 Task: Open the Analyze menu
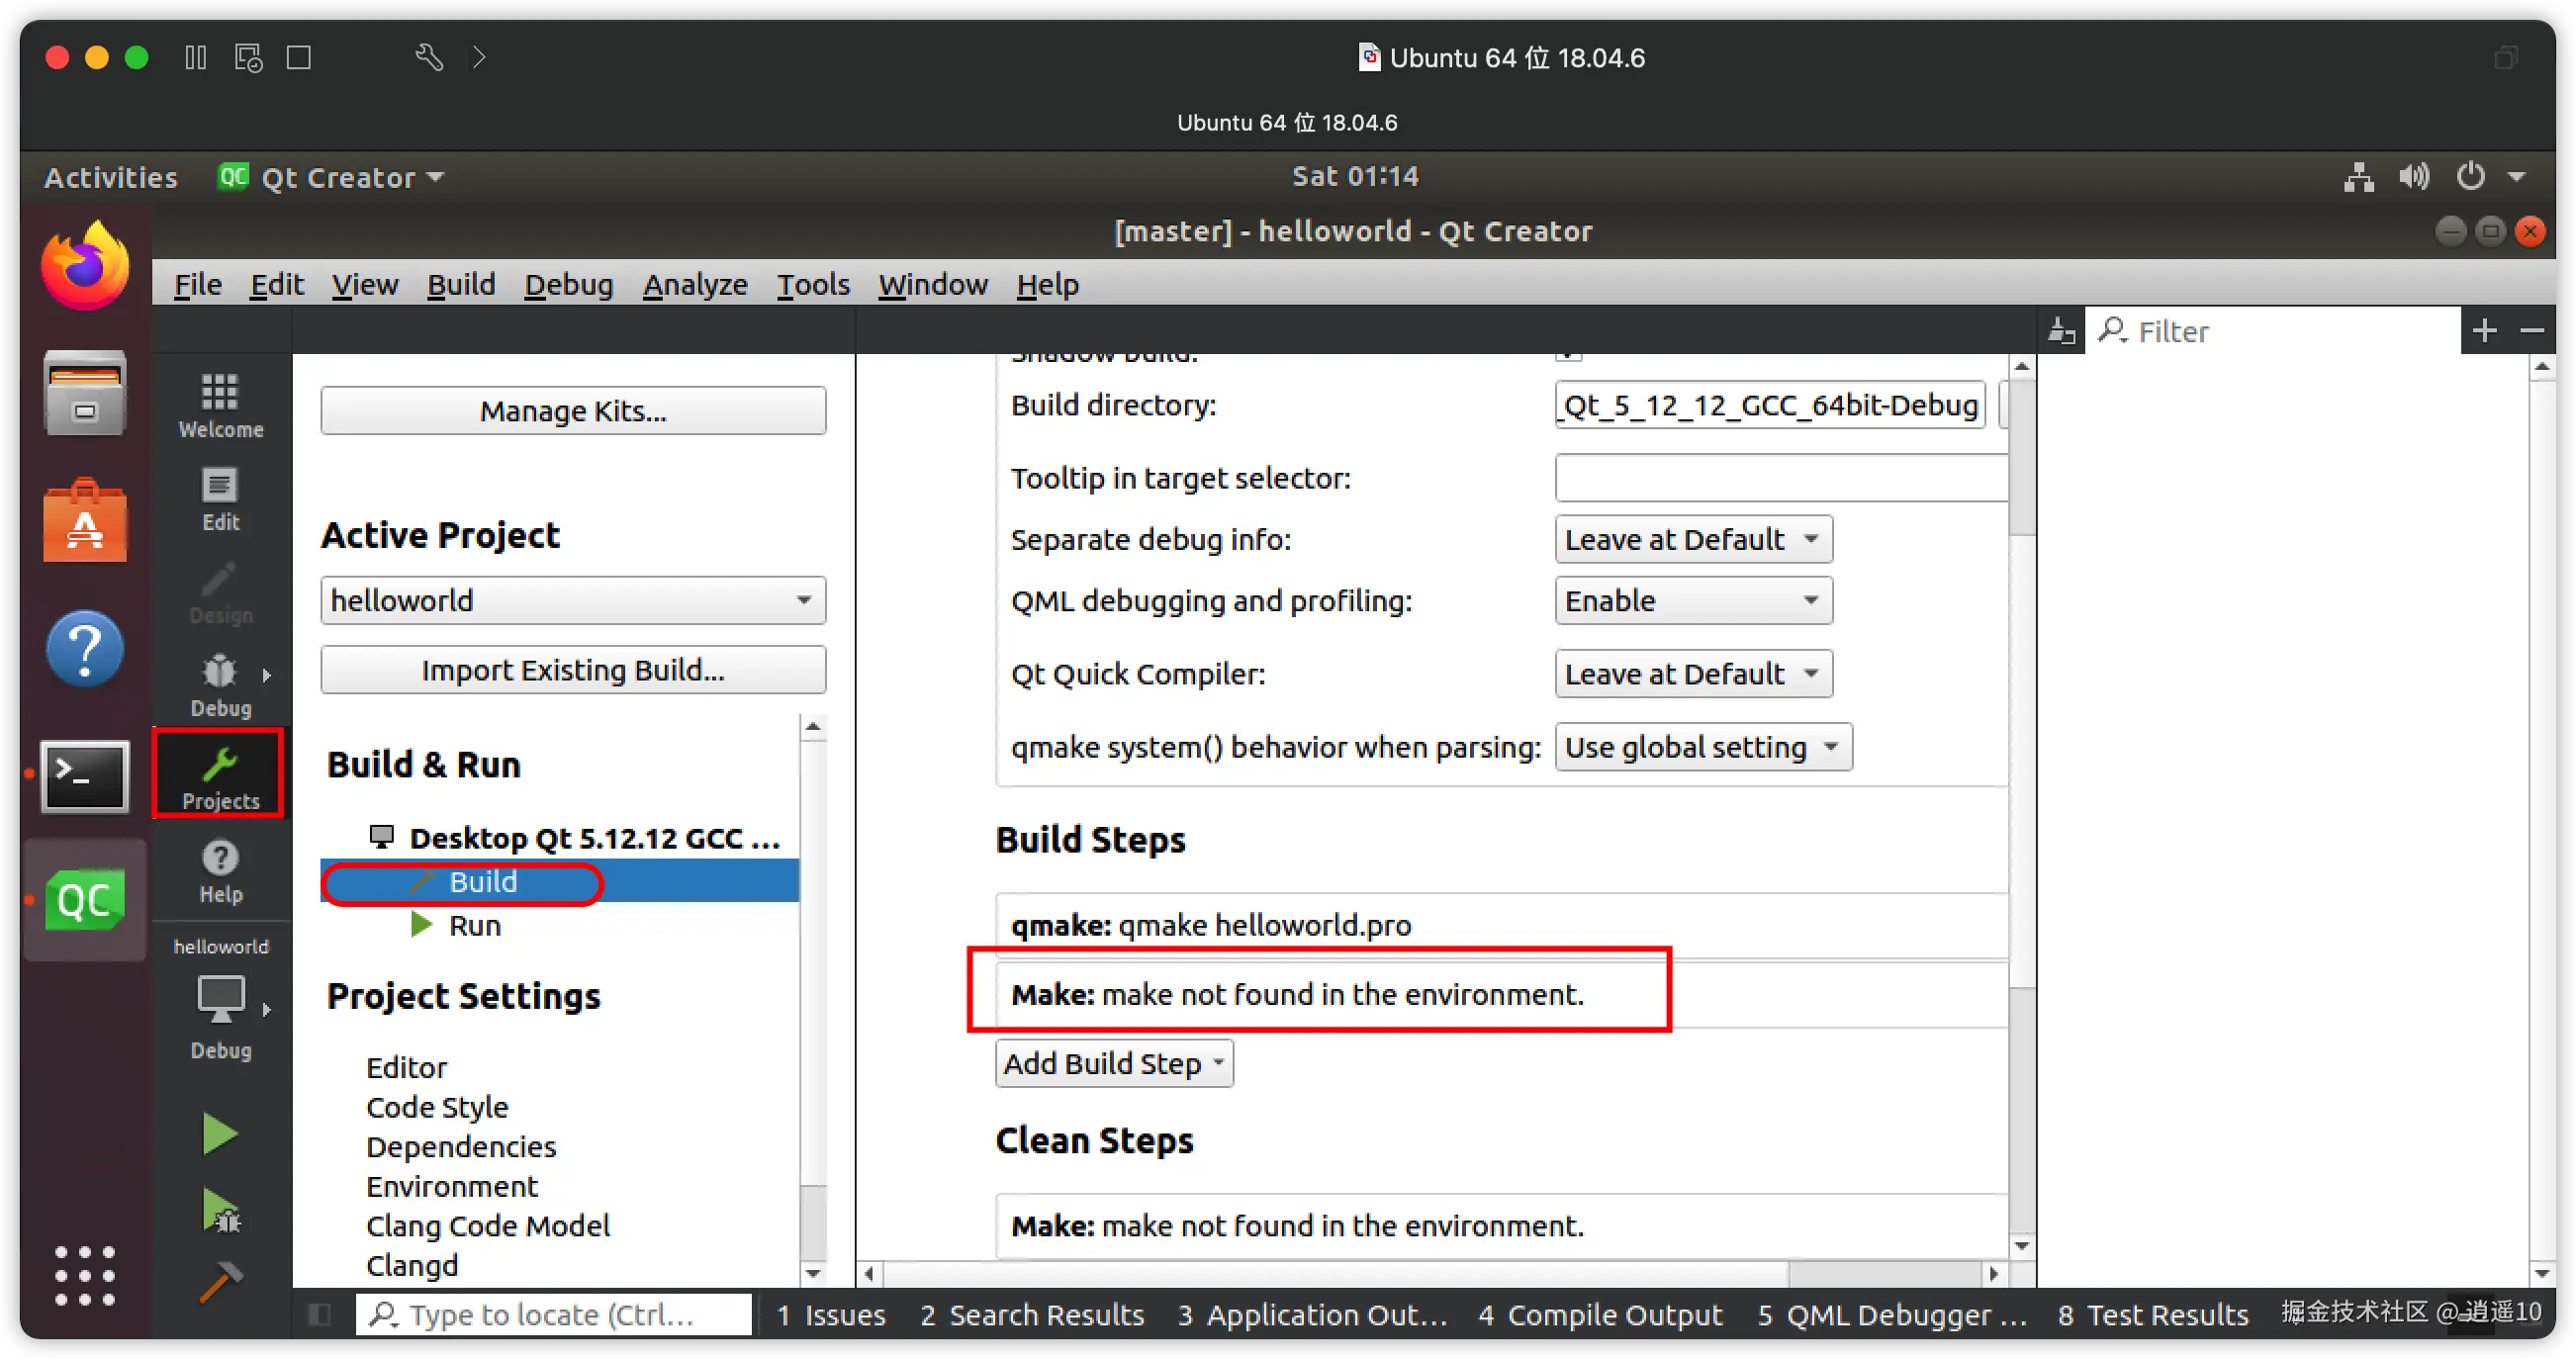[x=694, y=284]
